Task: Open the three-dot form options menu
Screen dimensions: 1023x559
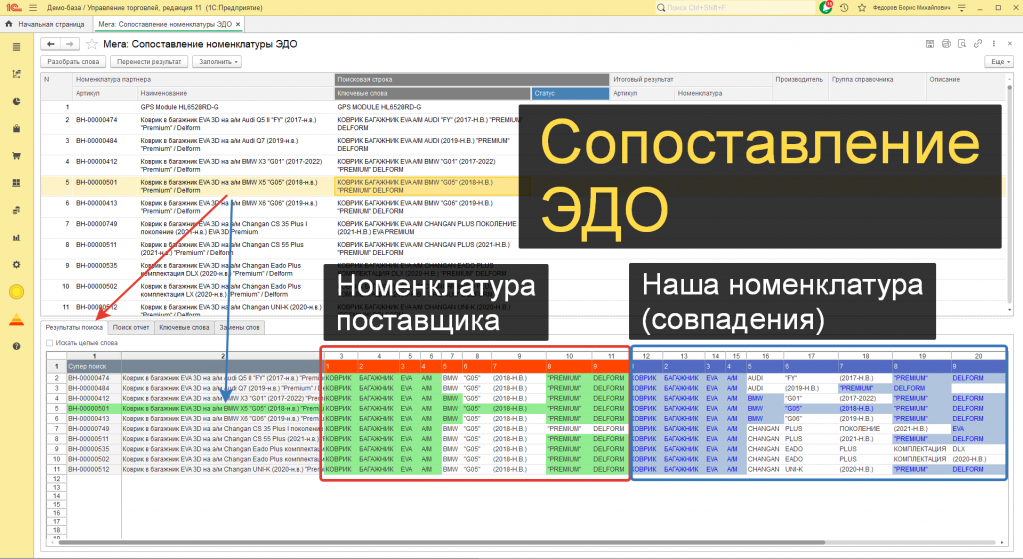Action: click(994, 44)
